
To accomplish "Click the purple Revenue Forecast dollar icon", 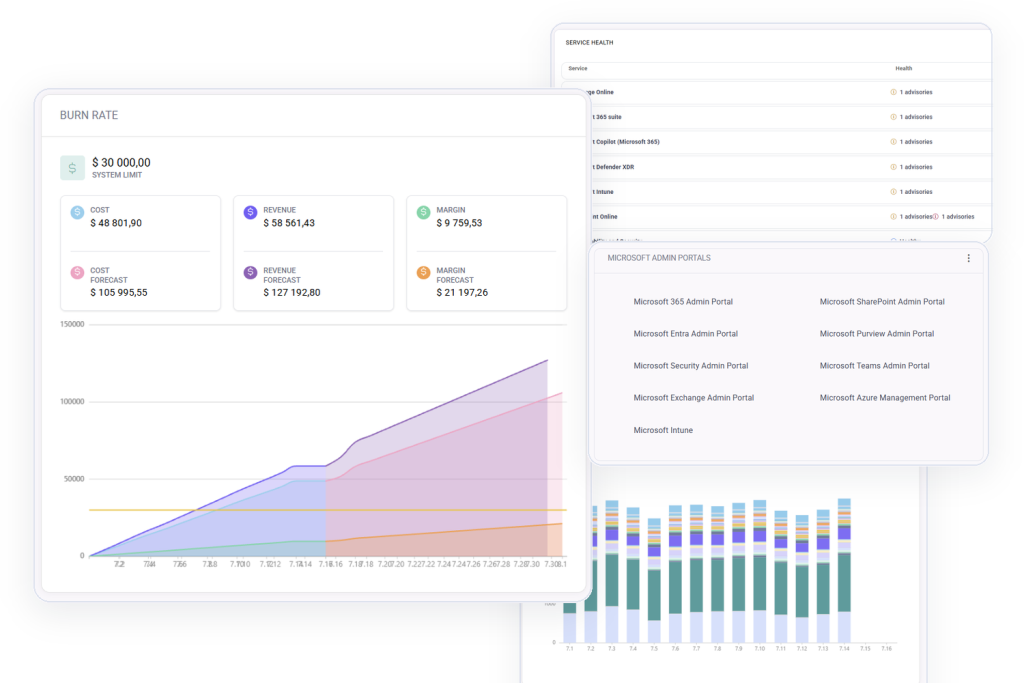I will [250, 272].
